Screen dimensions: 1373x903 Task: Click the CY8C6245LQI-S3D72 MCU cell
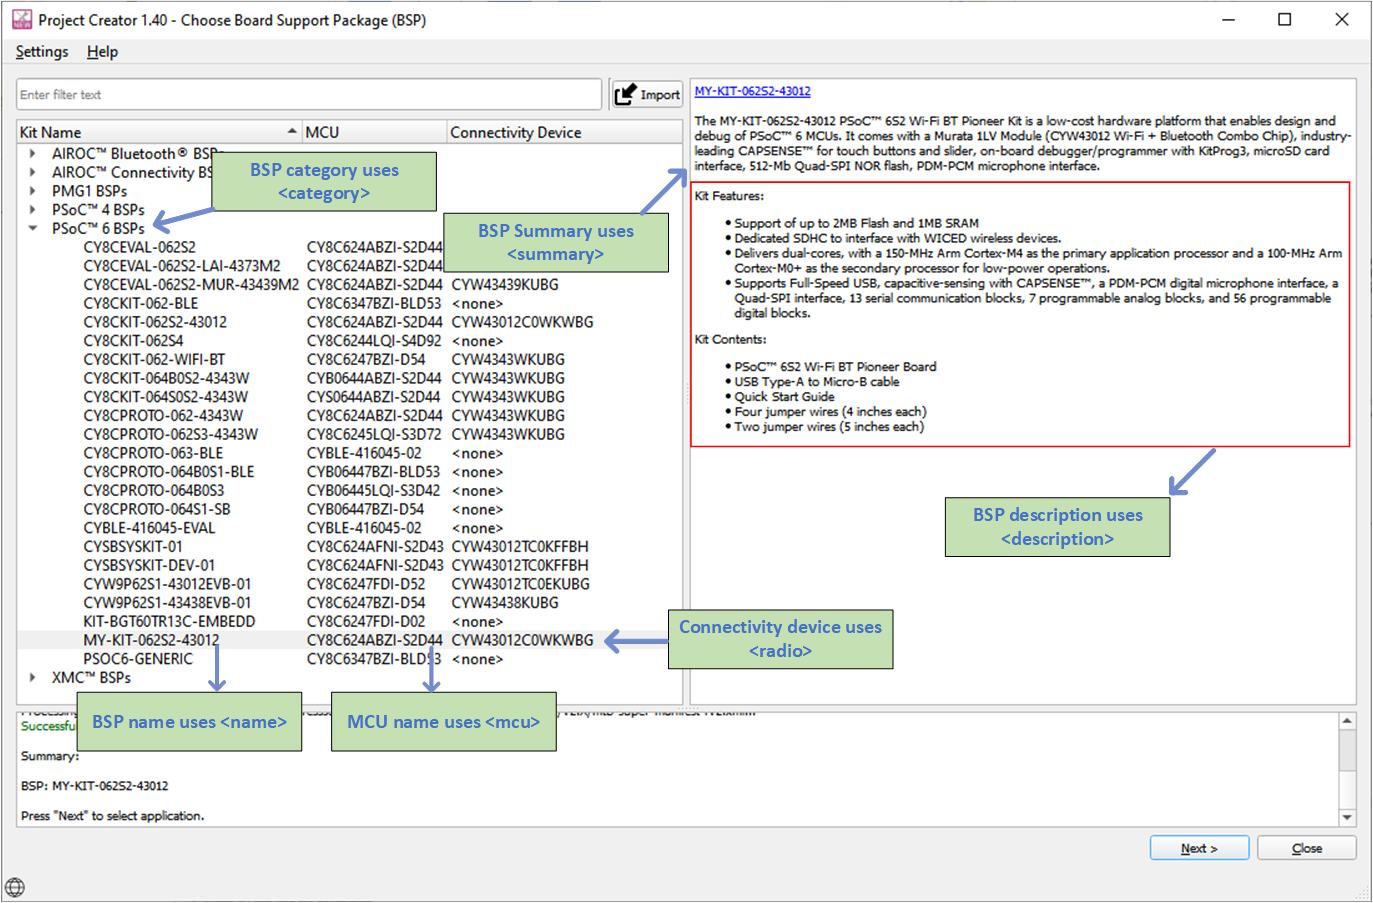(374, 434)
